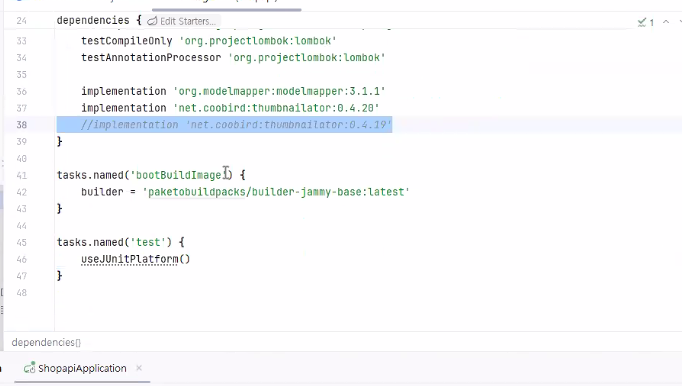The height and width of the screenshot is (386, 682).
Task: Click the ShopapiApplication Spring run icon
Action: [29, 368]
